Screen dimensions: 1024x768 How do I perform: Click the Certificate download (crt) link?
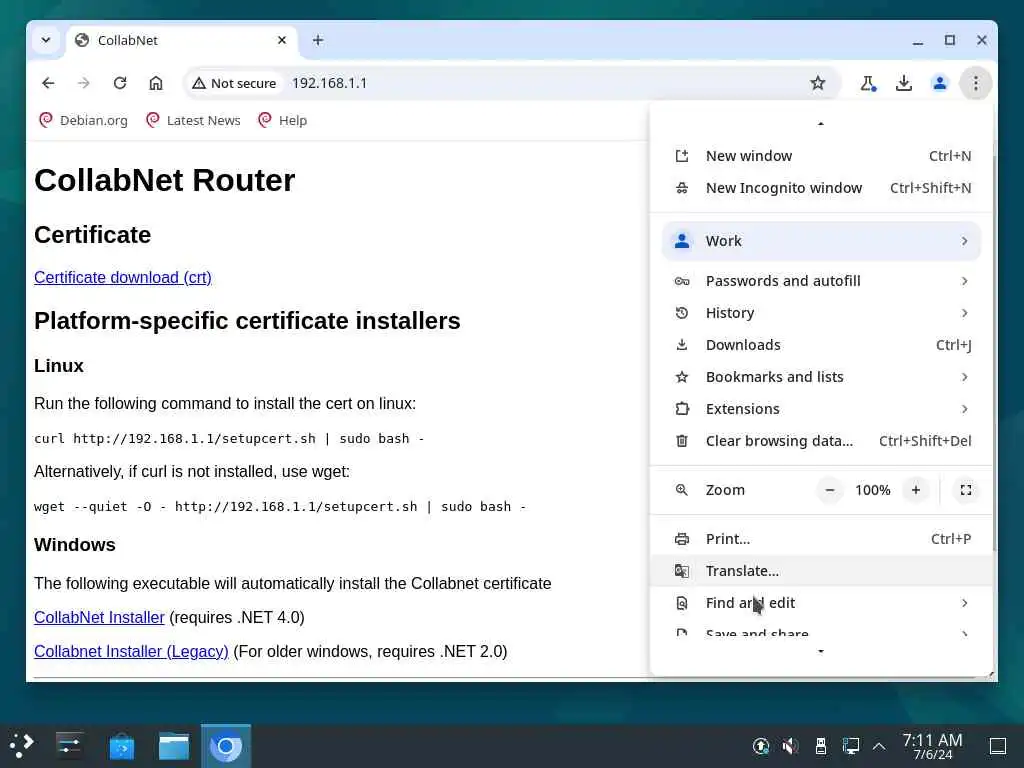tap(123, 277)
